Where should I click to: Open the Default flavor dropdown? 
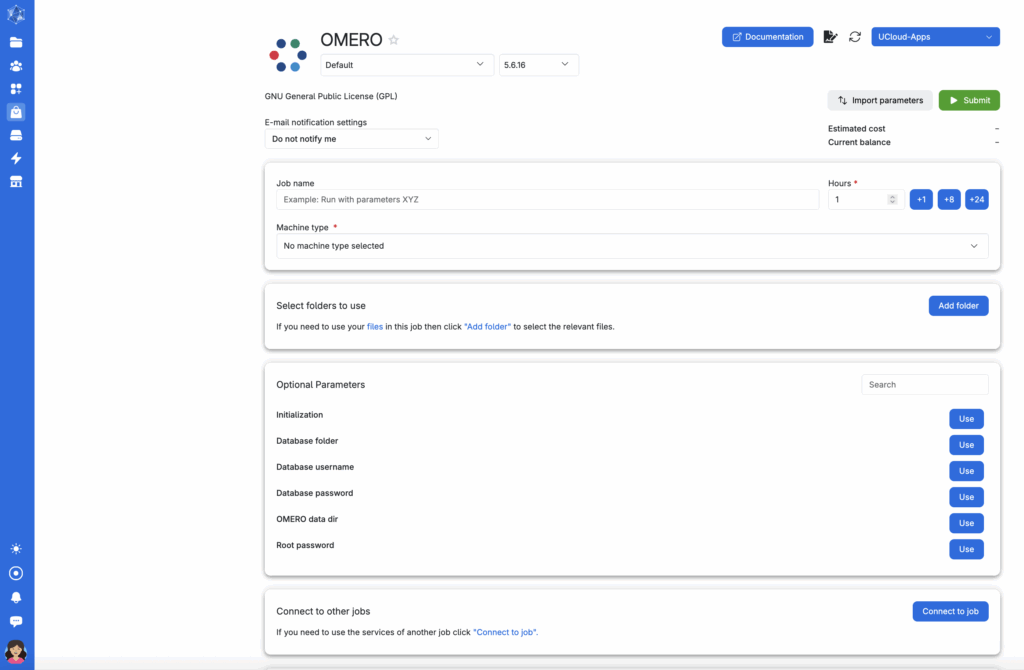[x=407, y=65]
